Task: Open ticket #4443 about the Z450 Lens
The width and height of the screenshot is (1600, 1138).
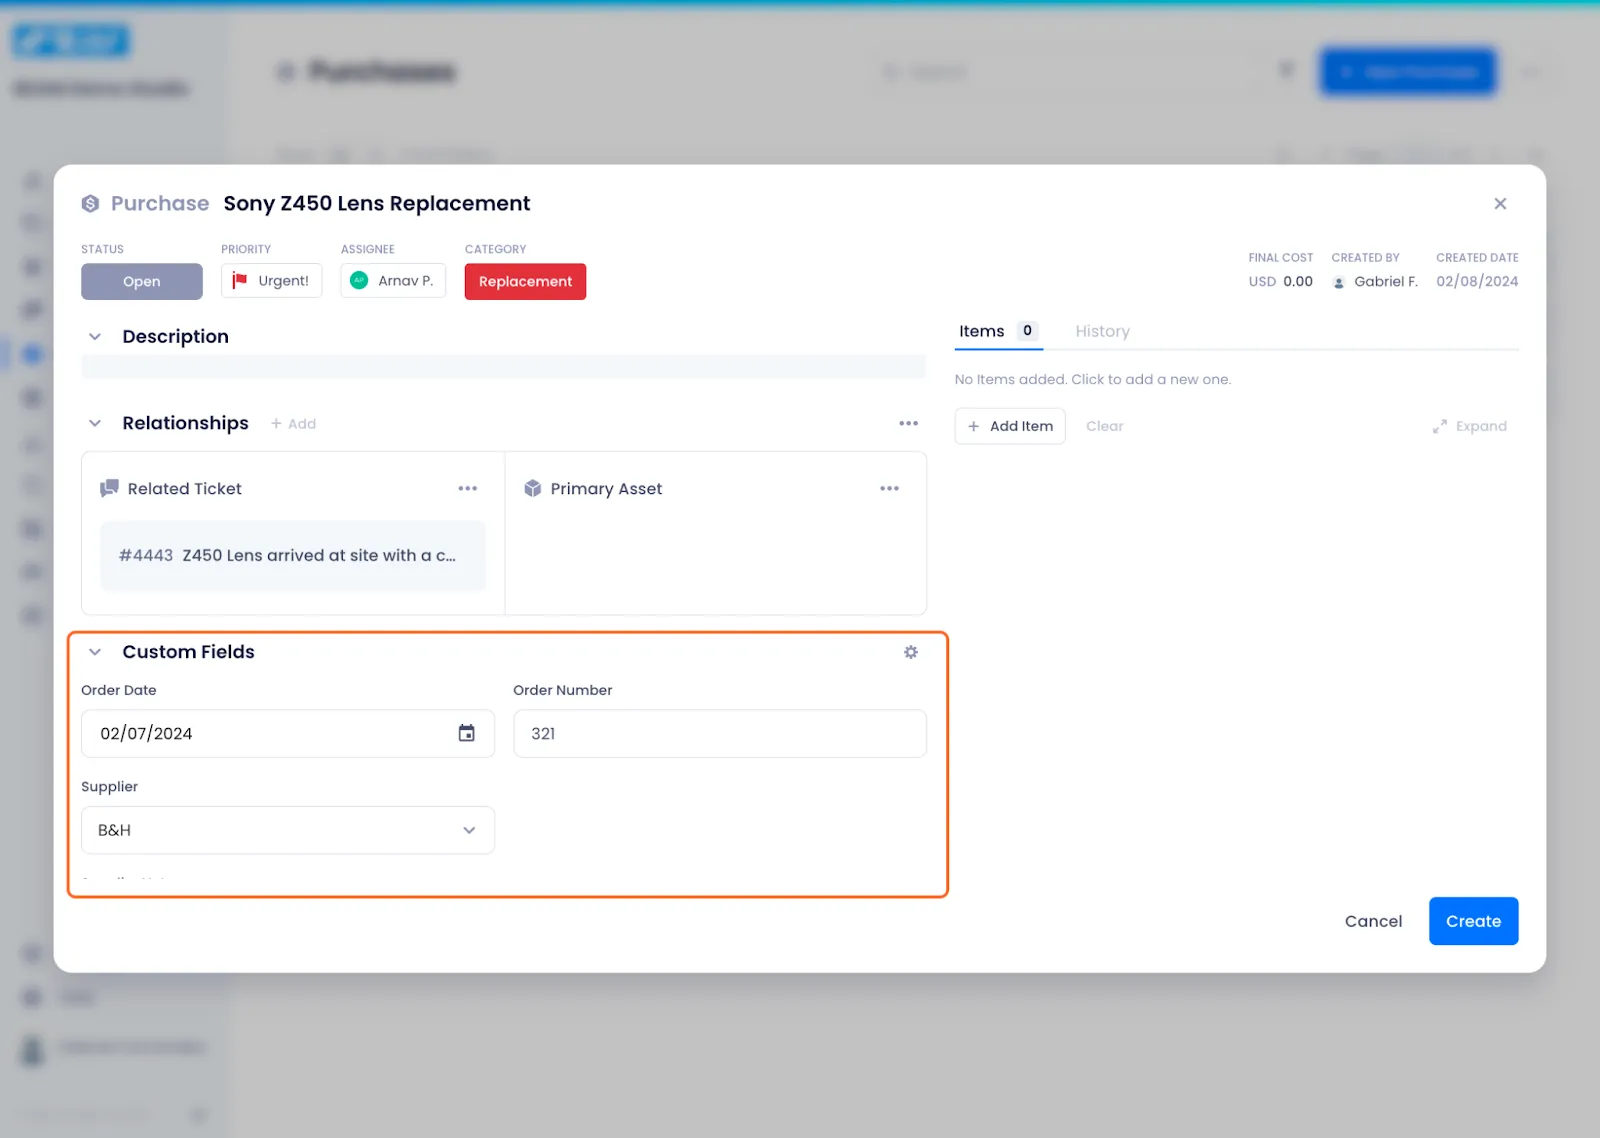Action: tap(290, 555)
